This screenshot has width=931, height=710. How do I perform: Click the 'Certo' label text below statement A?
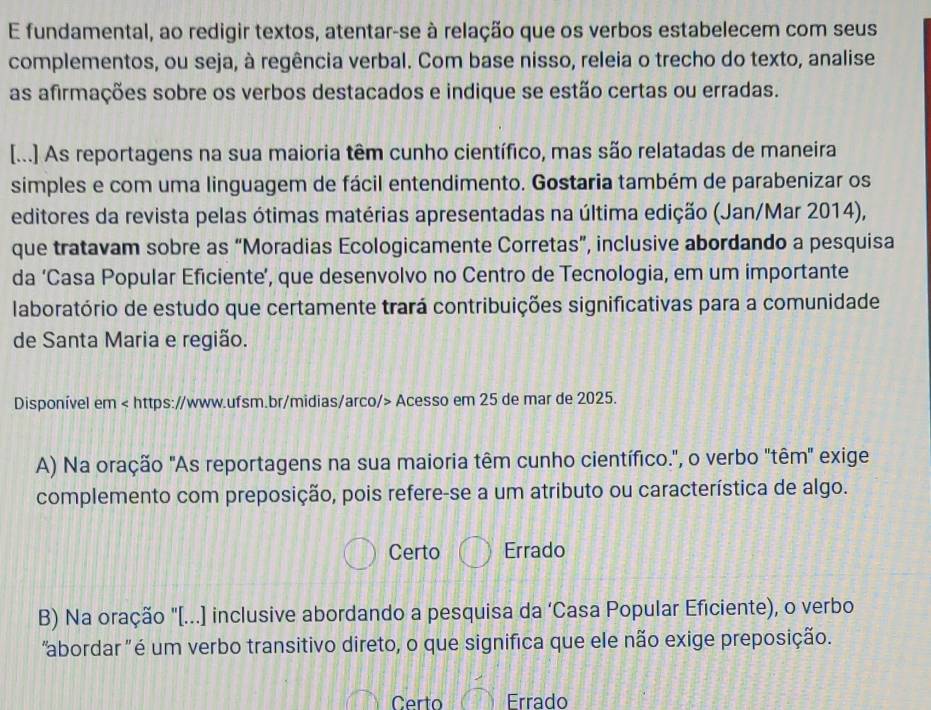(414, 552)
